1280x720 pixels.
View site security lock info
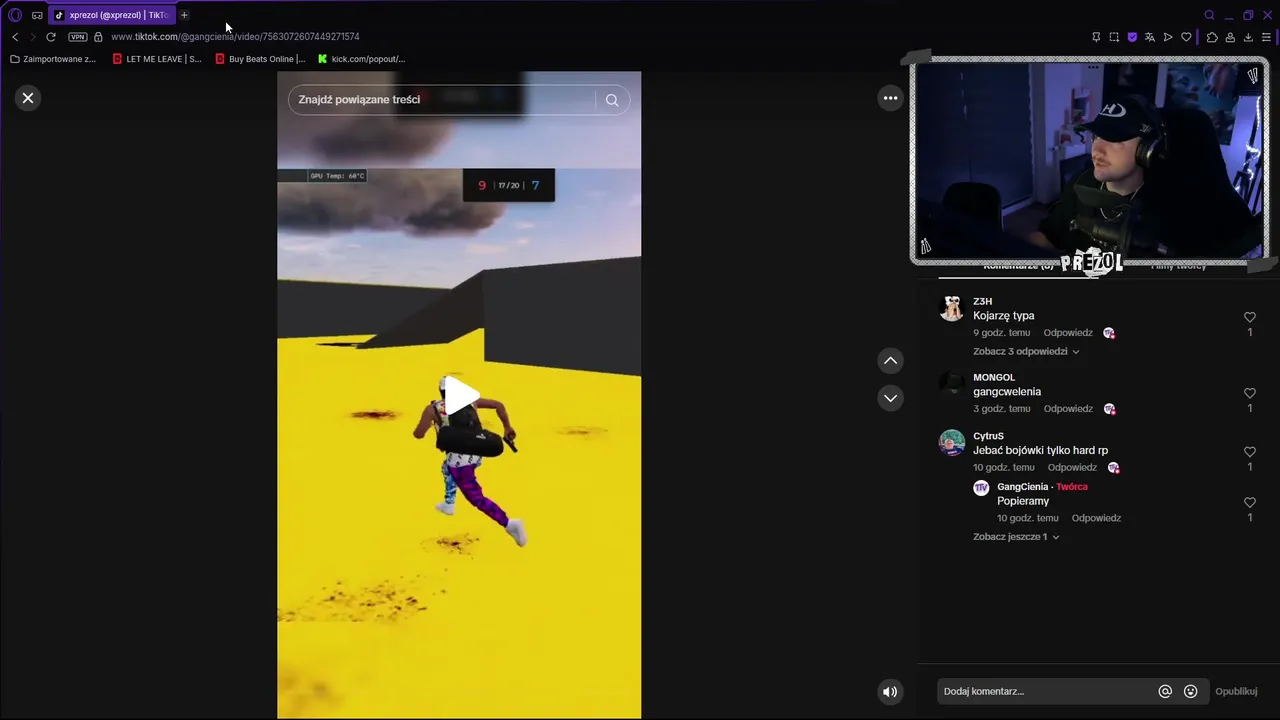pos(98,37)
